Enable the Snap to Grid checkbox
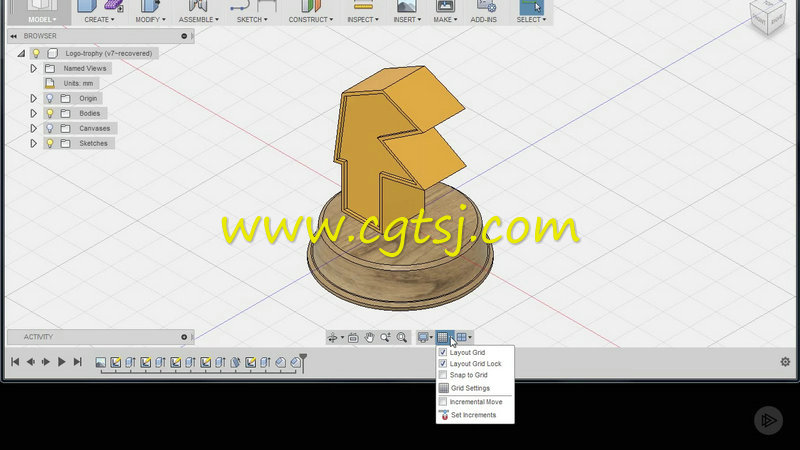 [443, 375]
